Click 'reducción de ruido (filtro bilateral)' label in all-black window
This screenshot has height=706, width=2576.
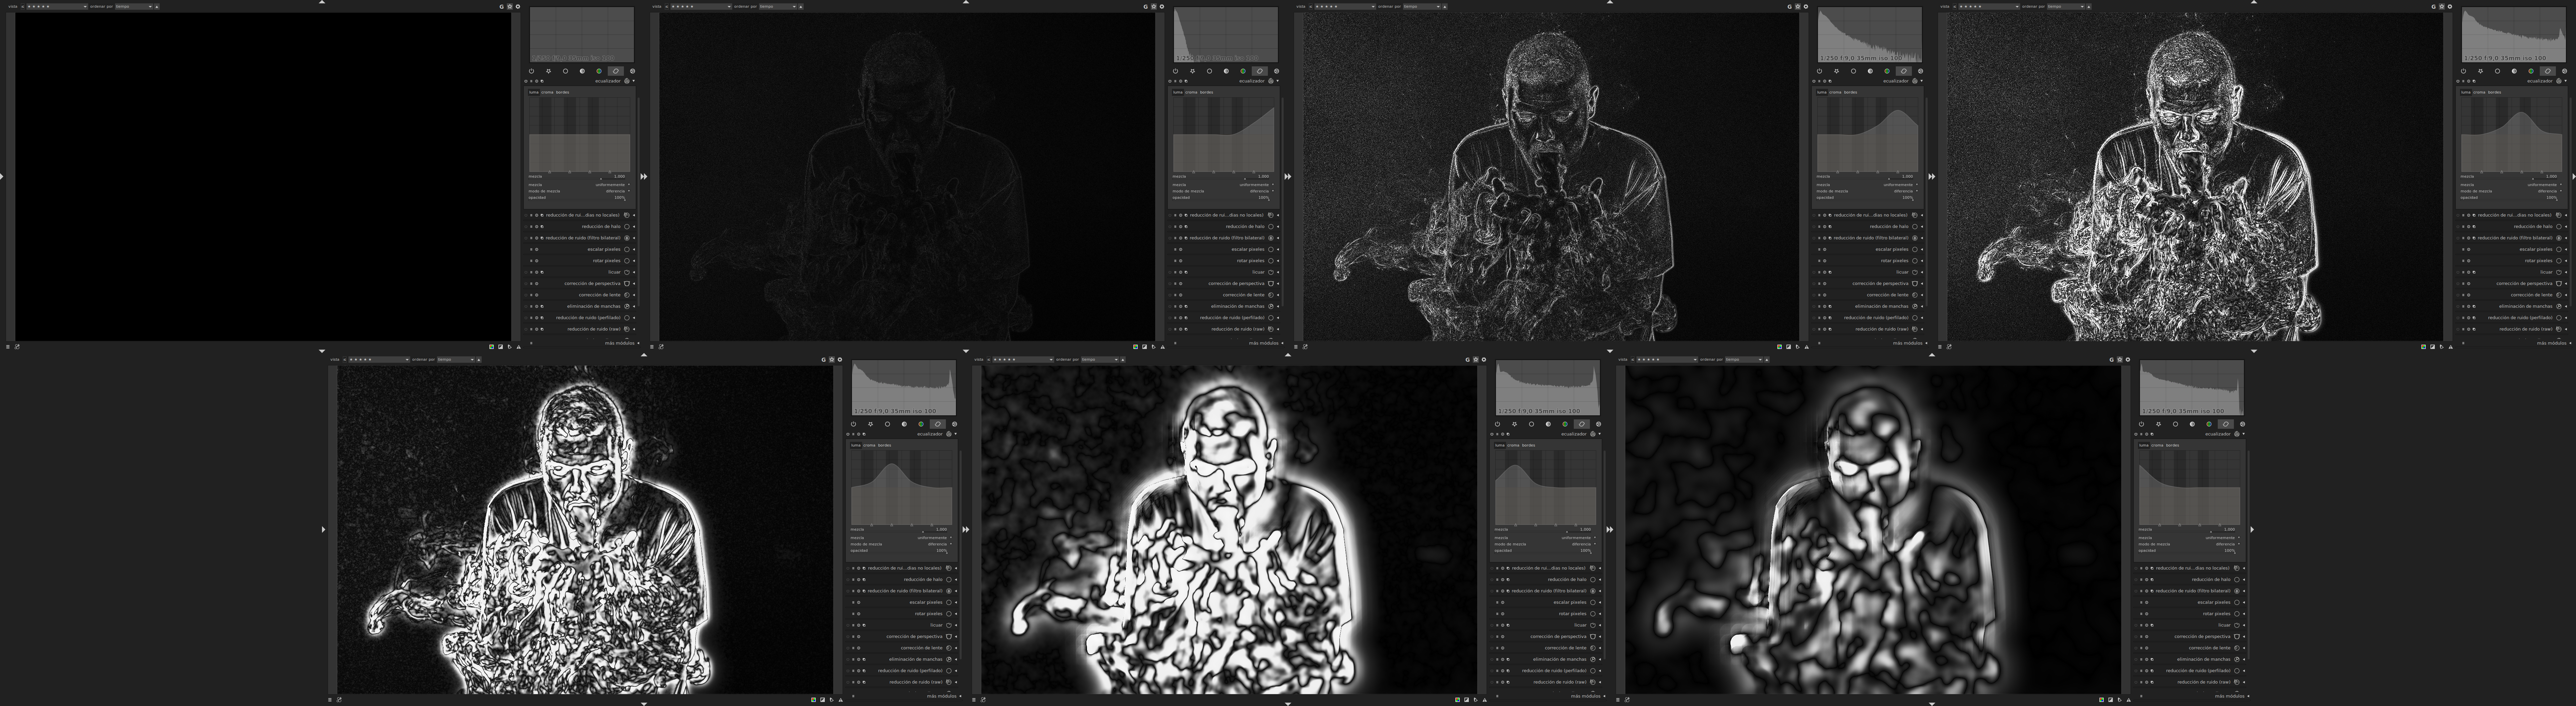tap(583, 238)
